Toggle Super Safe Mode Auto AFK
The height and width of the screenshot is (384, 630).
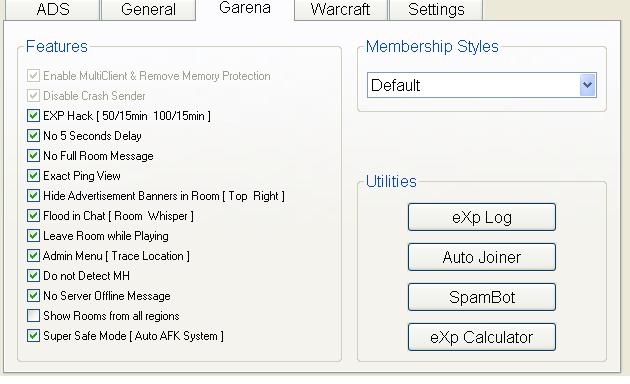33,336
